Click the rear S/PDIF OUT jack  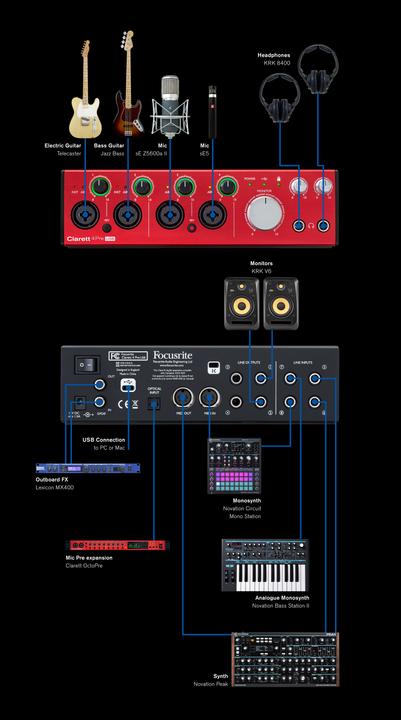[x=100, y=384]
